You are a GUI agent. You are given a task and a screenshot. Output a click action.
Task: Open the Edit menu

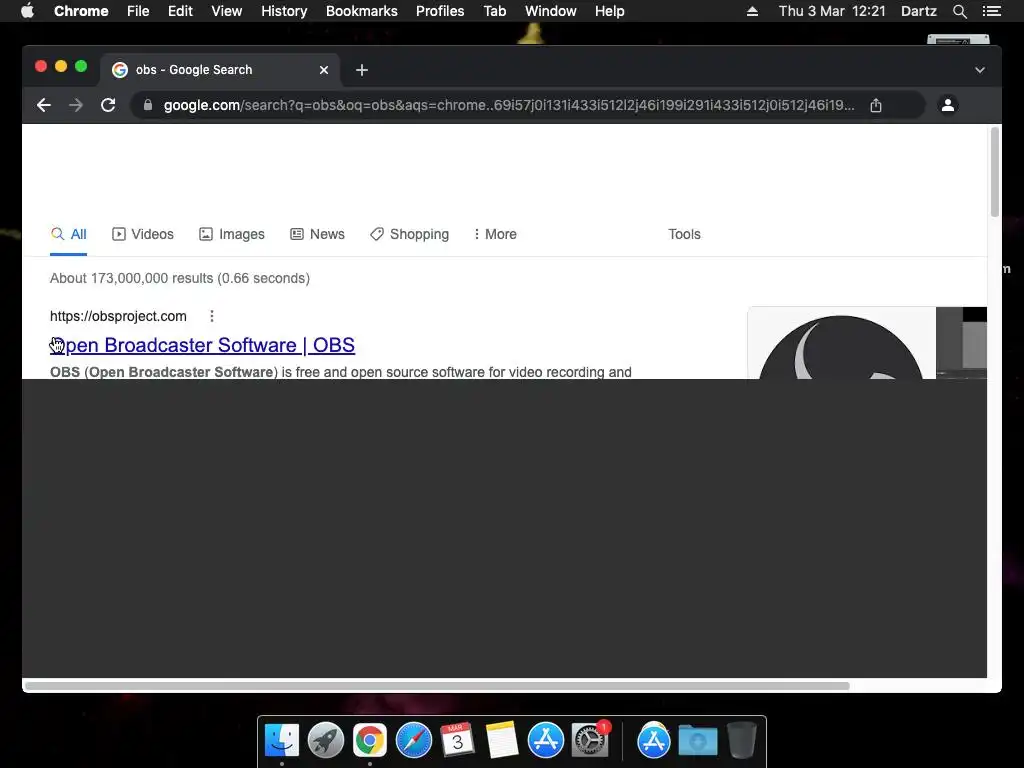[180, 11]
